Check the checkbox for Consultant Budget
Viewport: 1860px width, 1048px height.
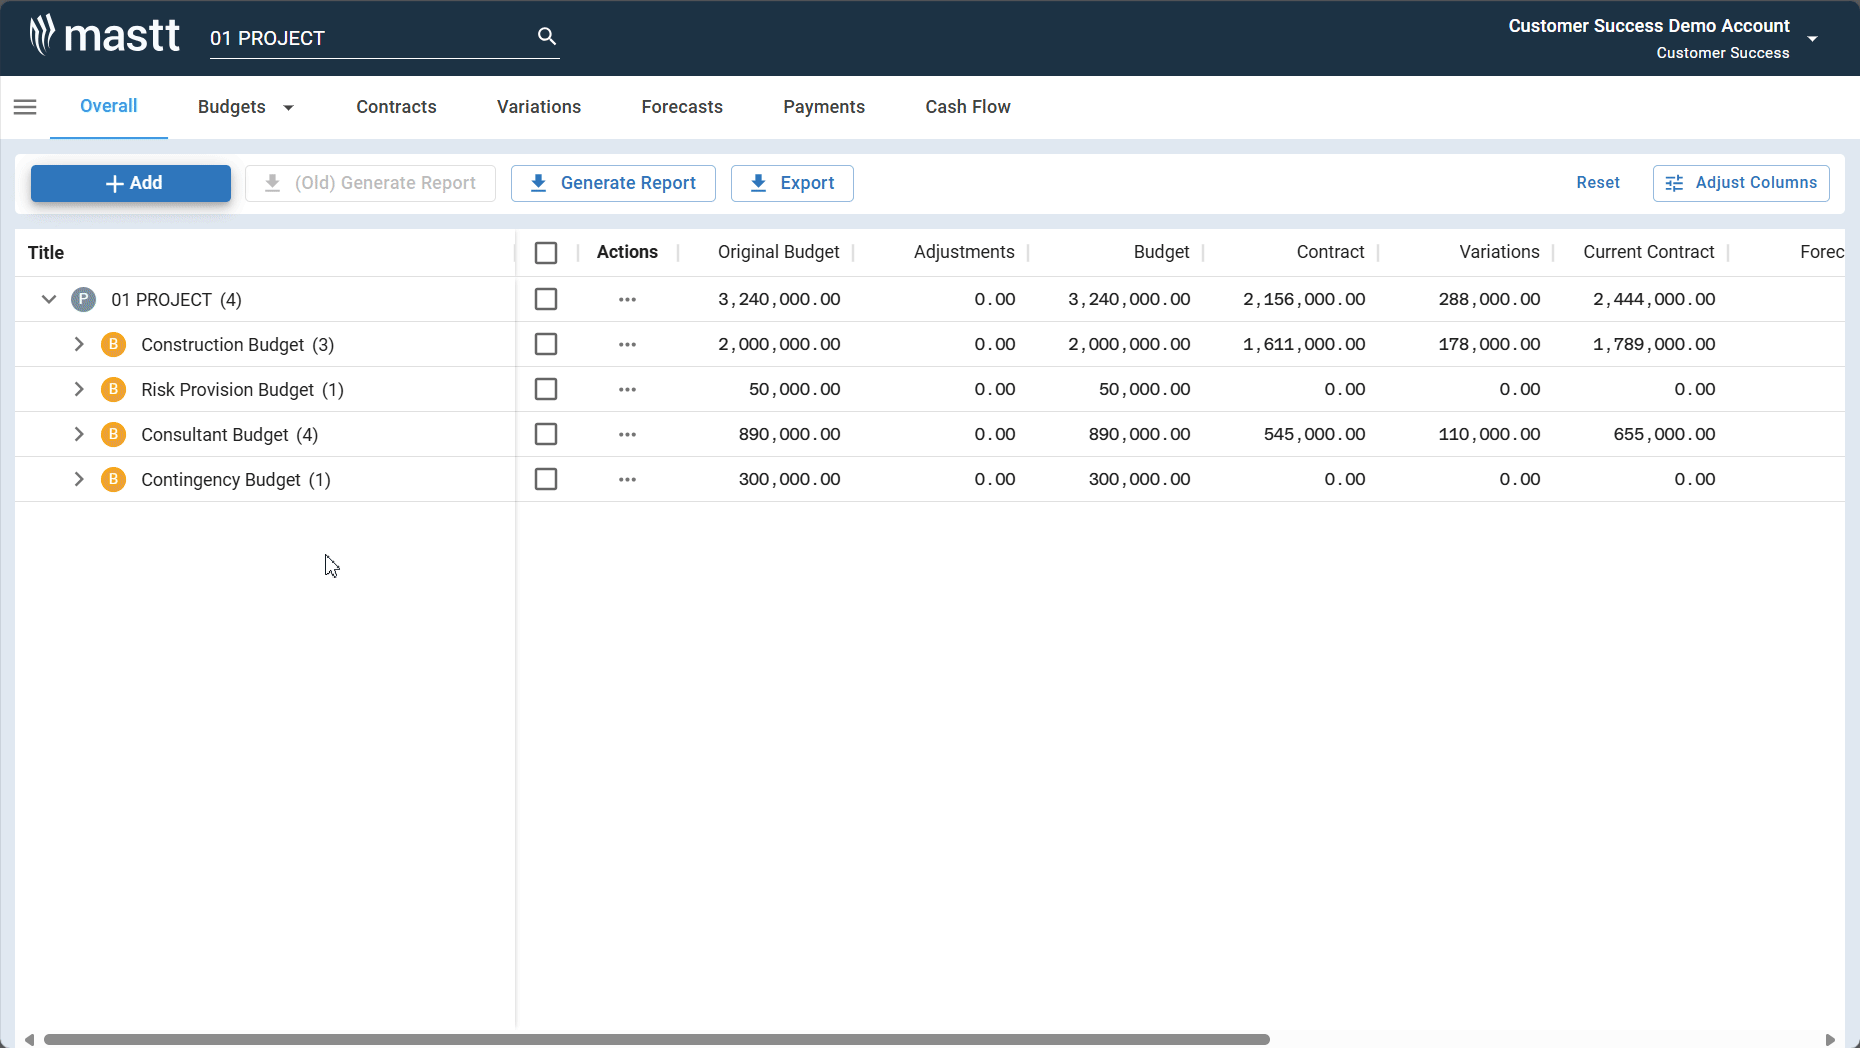pyautogui.click(x=546, y=434)
